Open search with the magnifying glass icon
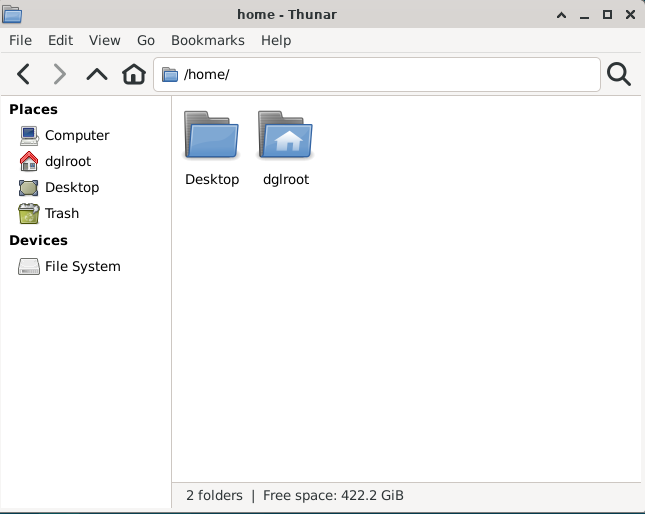The height and width of the screenshot is (514, 645). 619,74
